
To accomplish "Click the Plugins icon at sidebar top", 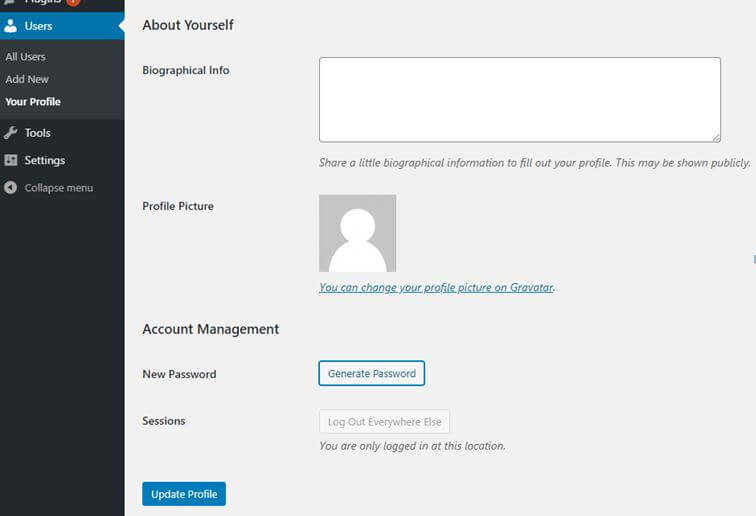I will (x=11, y=2).
